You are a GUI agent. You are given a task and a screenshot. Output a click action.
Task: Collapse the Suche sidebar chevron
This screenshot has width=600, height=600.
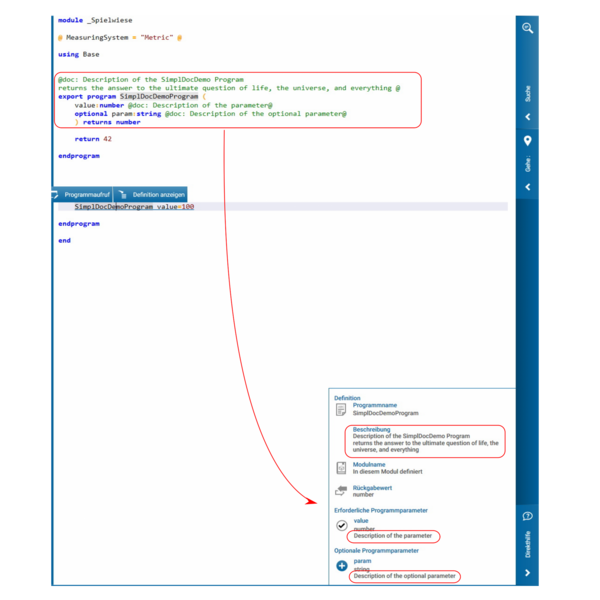tap(528, 117)
